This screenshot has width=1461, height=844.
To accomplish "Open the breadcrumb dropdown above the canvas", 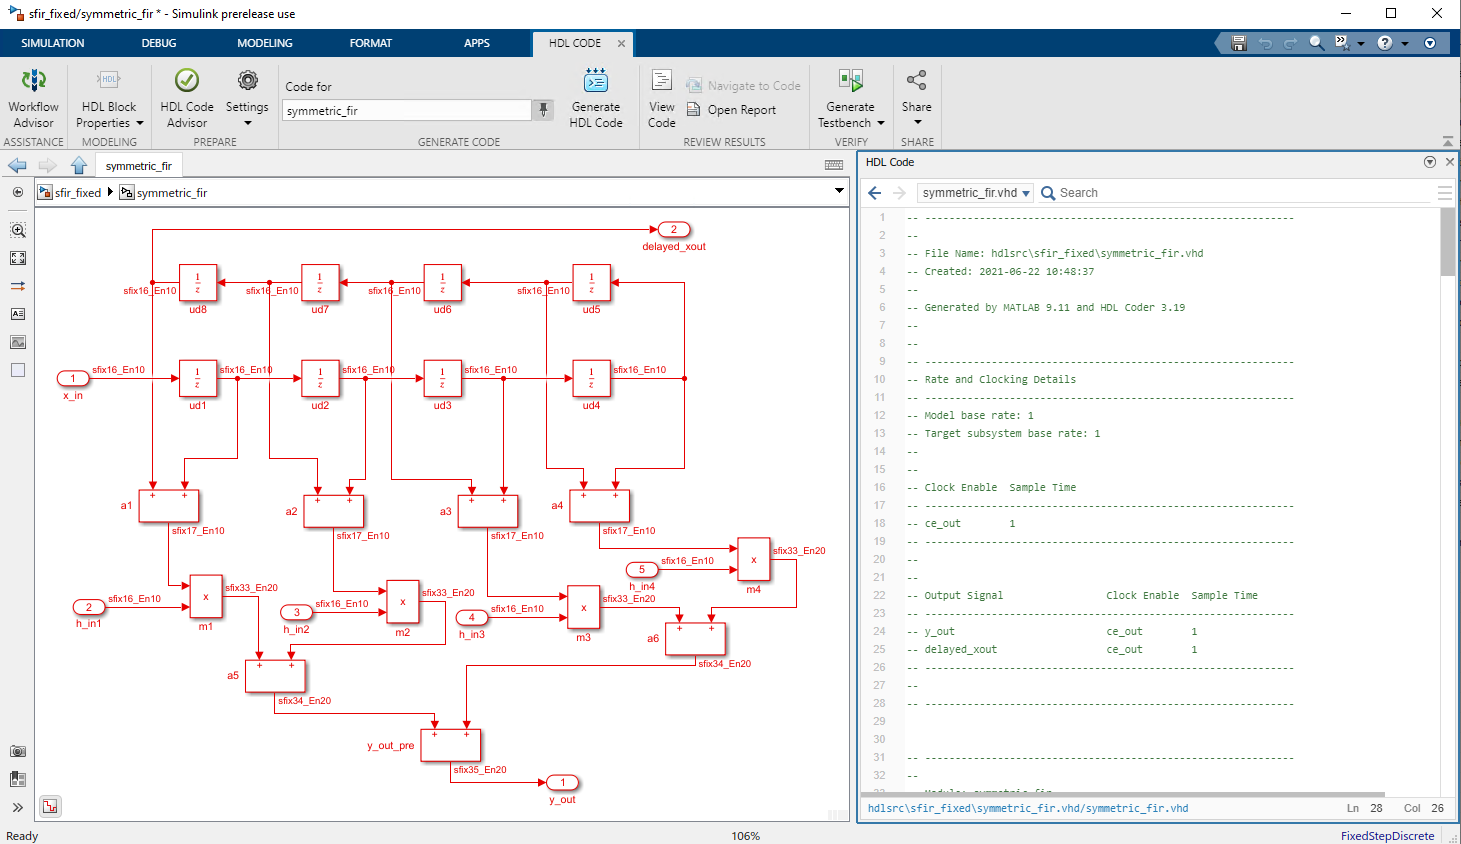I will pyautogui.click(x=839, y=192).
